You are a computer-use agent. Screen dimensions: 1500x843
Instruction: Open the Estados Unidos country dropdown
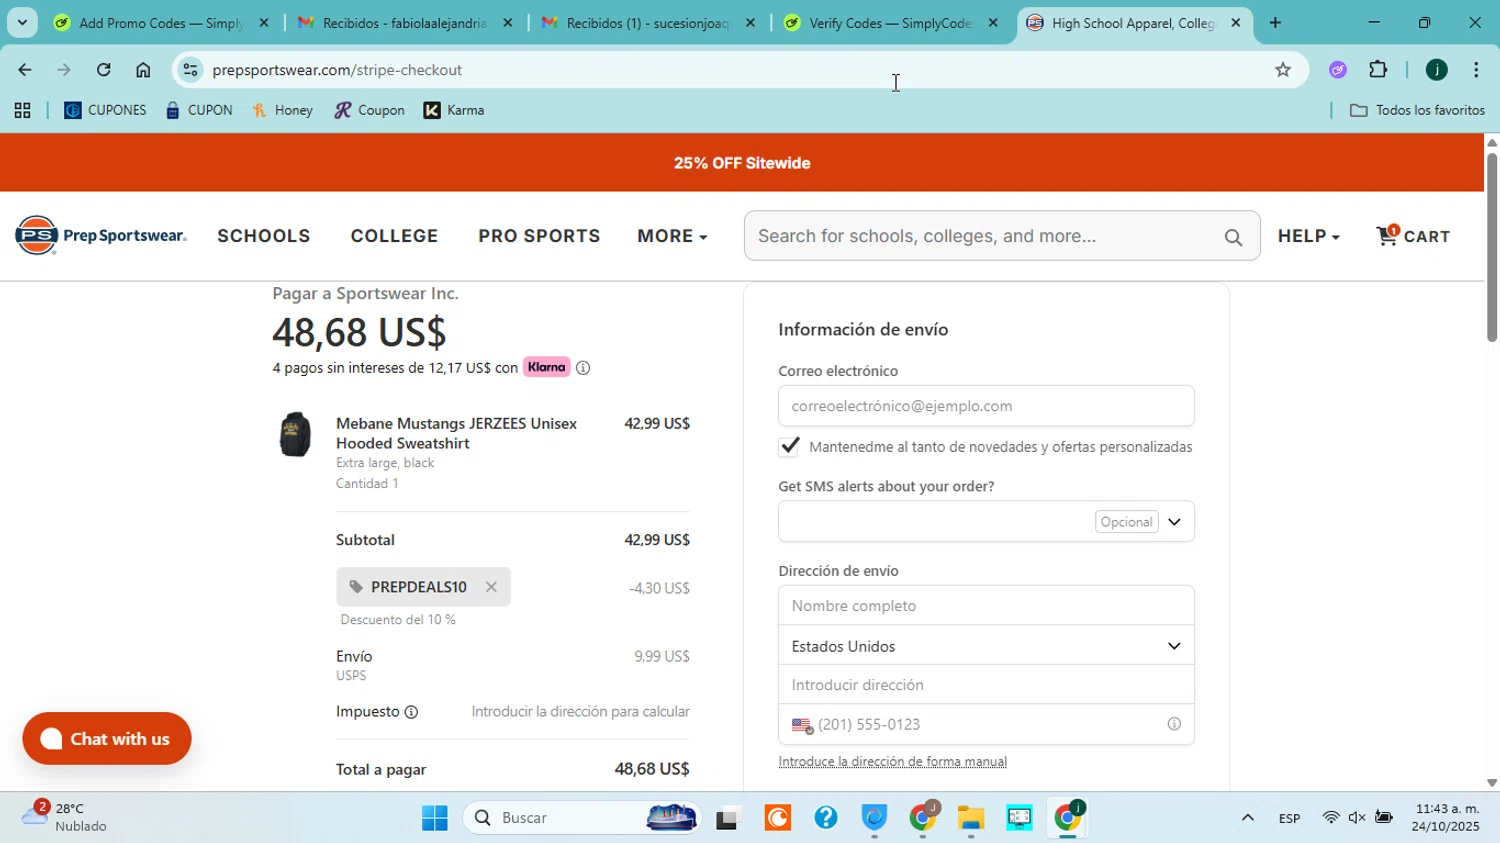986,646
